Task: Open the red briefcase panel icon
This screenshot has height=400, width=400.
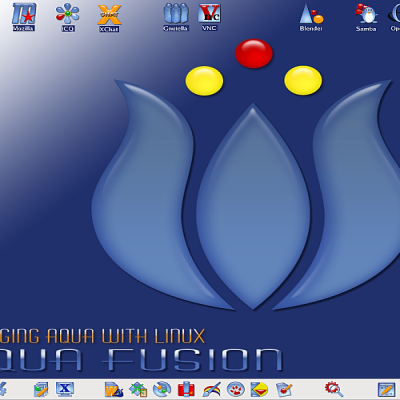Action: pos(186,389)
